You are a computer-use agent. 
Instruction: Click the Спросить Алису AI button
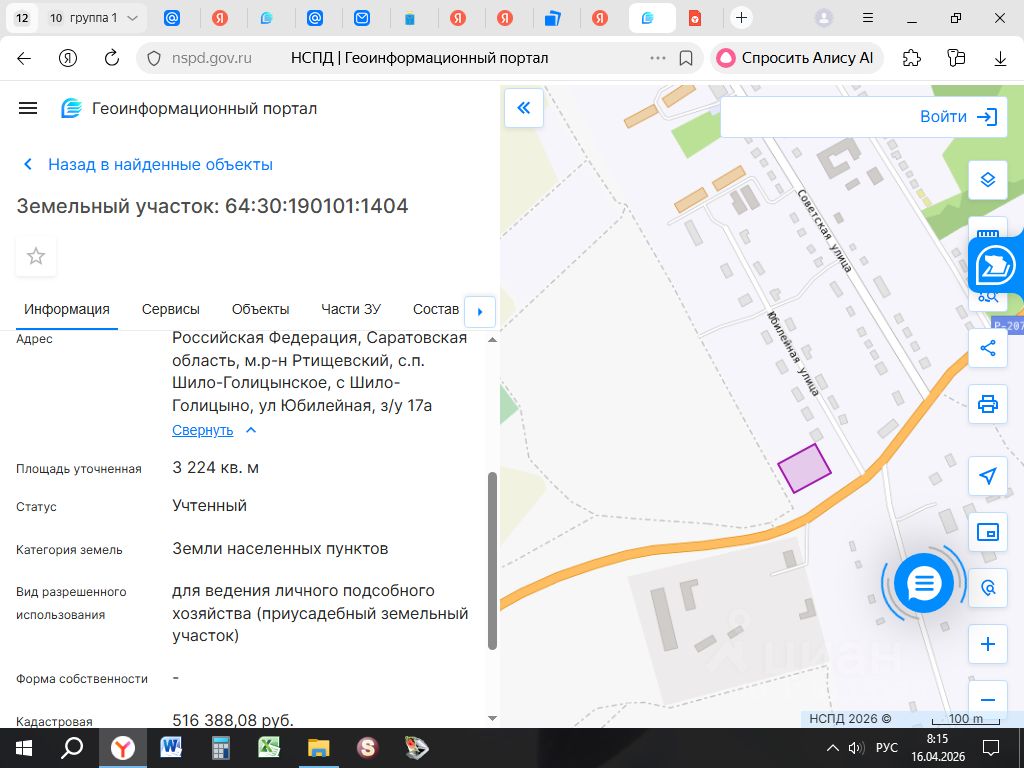(796, 58)
